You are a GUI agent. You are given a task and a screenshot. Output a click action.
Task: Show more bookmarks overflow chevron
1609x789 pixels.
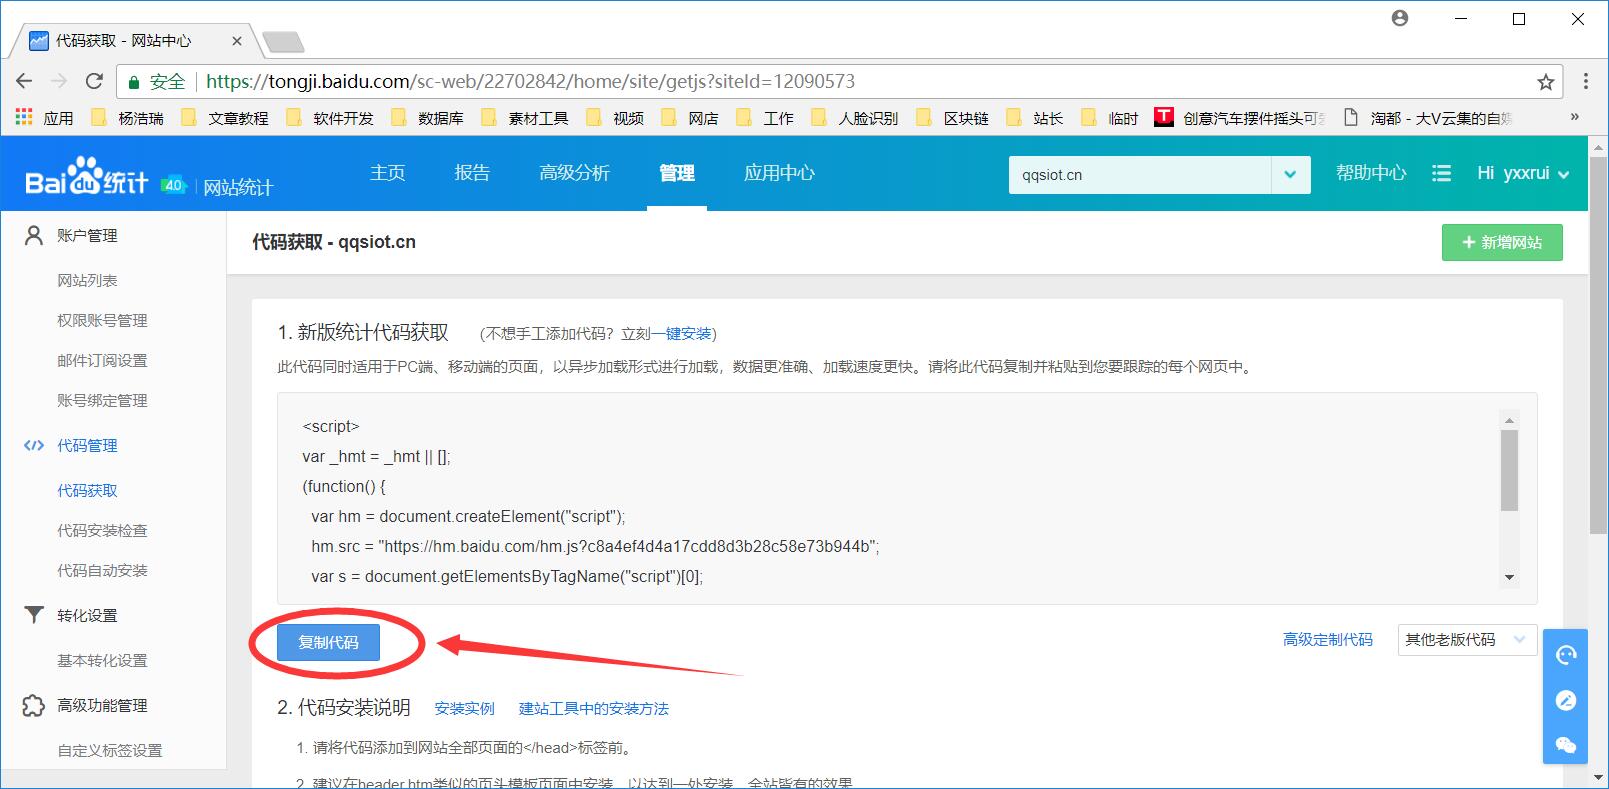(x=1574, y=117)
